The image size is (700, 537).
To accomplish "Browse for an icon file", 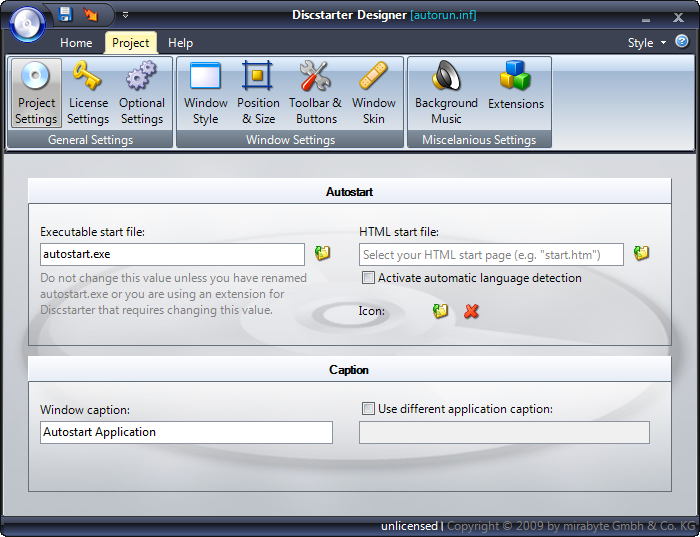I will [440, 311].
